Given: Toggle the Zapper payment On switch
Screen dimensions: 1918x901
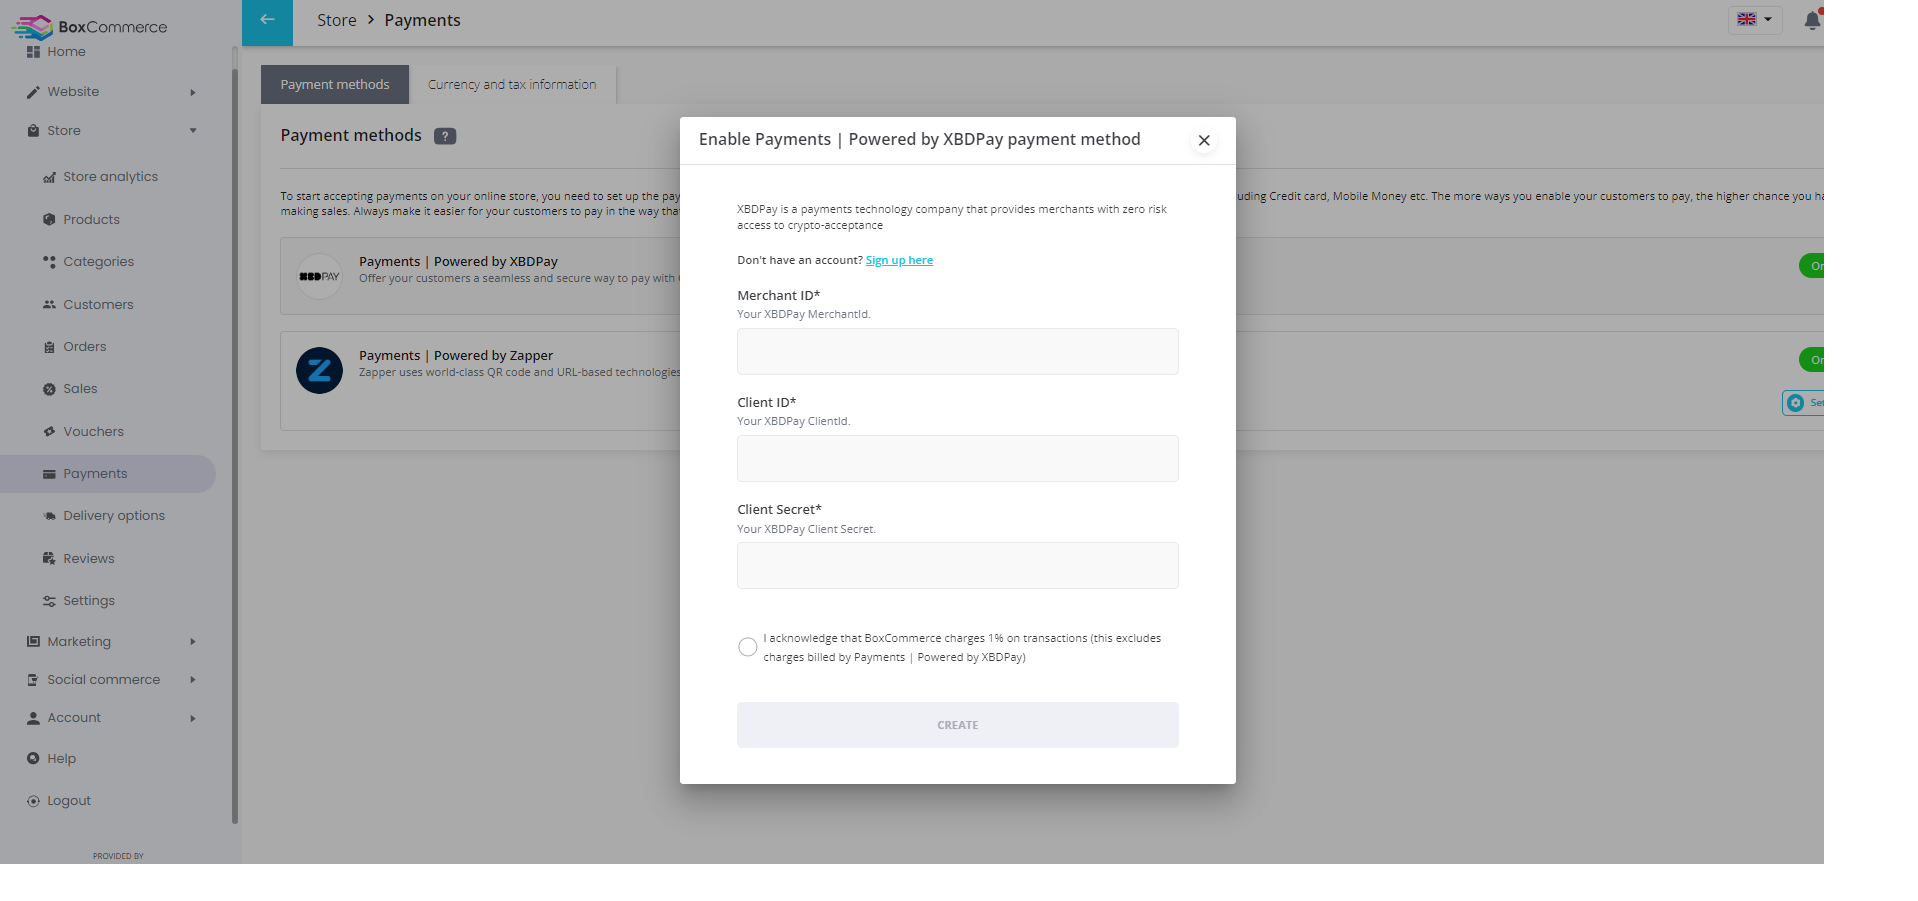Looking at the screenshot, I should coord(1812,360).
